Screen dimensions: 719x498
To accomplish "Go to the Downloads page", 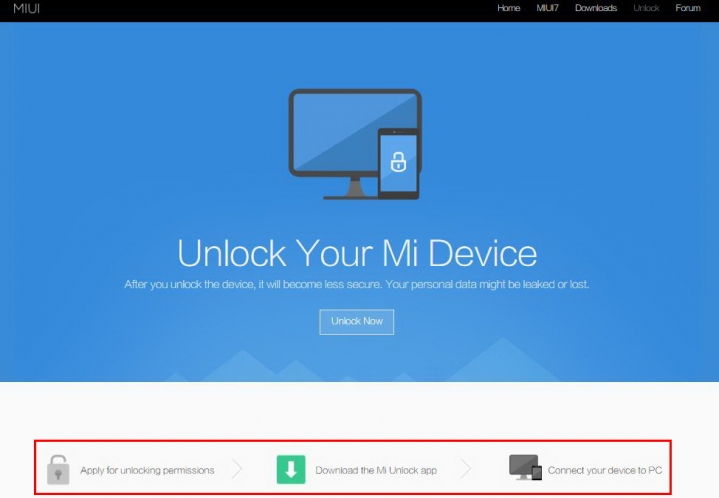I will (596, 8).
